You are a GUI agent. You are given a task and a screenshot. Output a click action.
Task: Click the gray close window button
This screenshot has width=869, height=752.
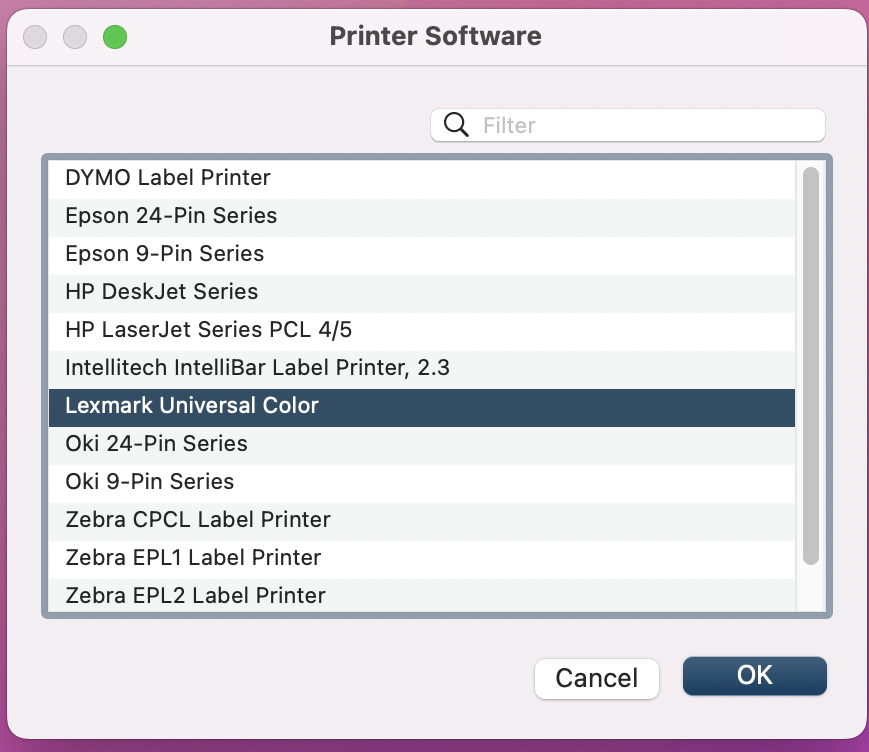click(x=35, y=37)
